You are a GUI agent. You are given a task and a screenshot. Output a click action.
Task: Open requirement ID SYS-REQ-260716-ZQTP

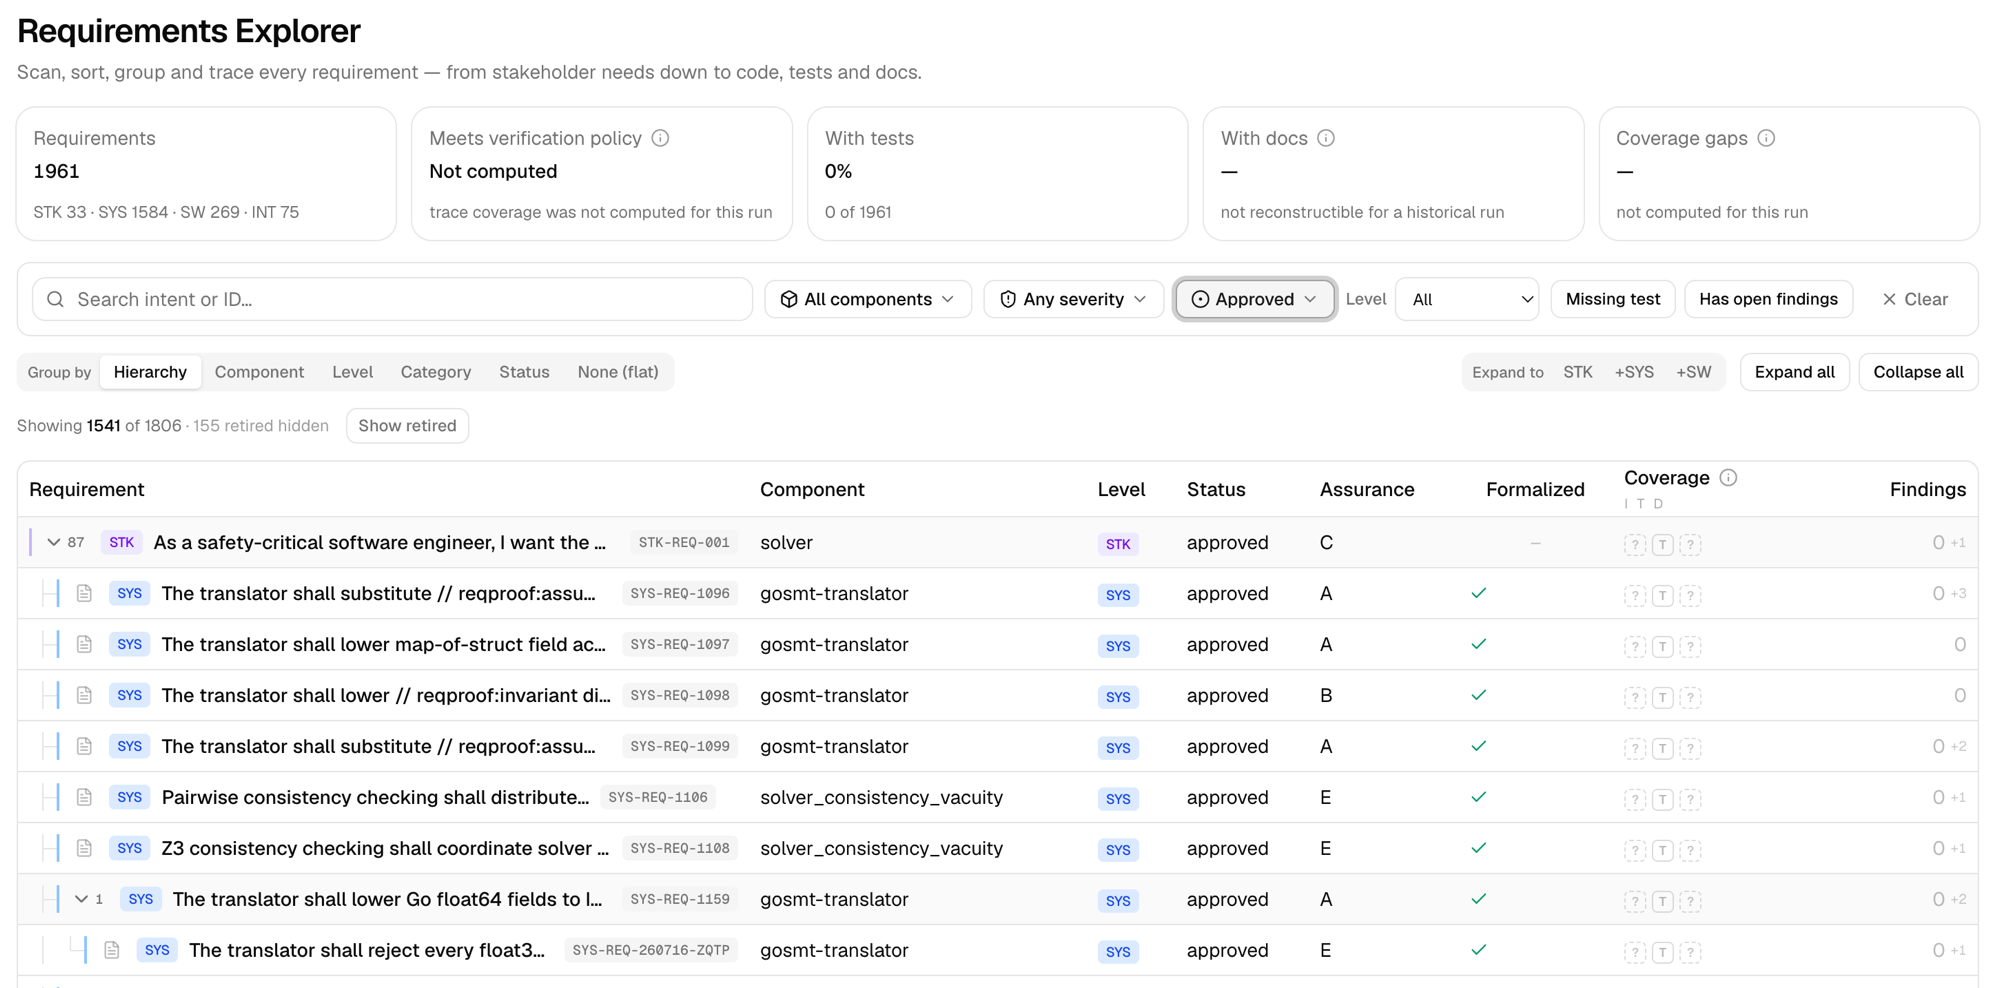coord(651,950)
